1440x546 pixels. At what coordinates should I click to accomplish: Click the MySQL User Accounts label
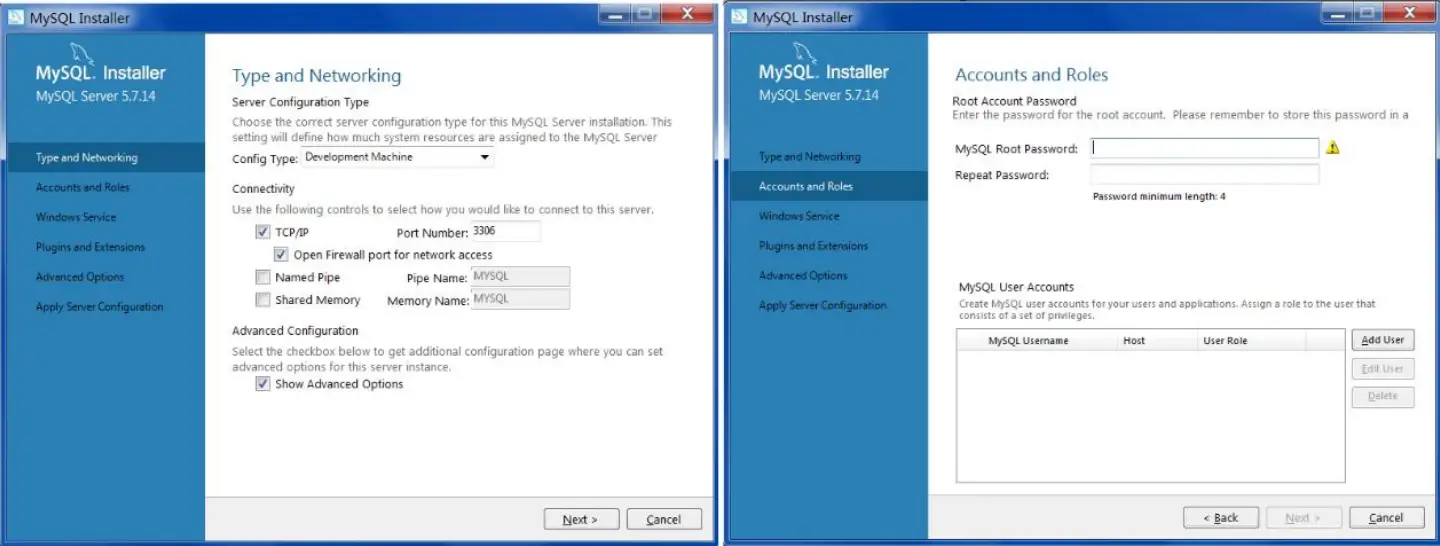point(1016,288)
